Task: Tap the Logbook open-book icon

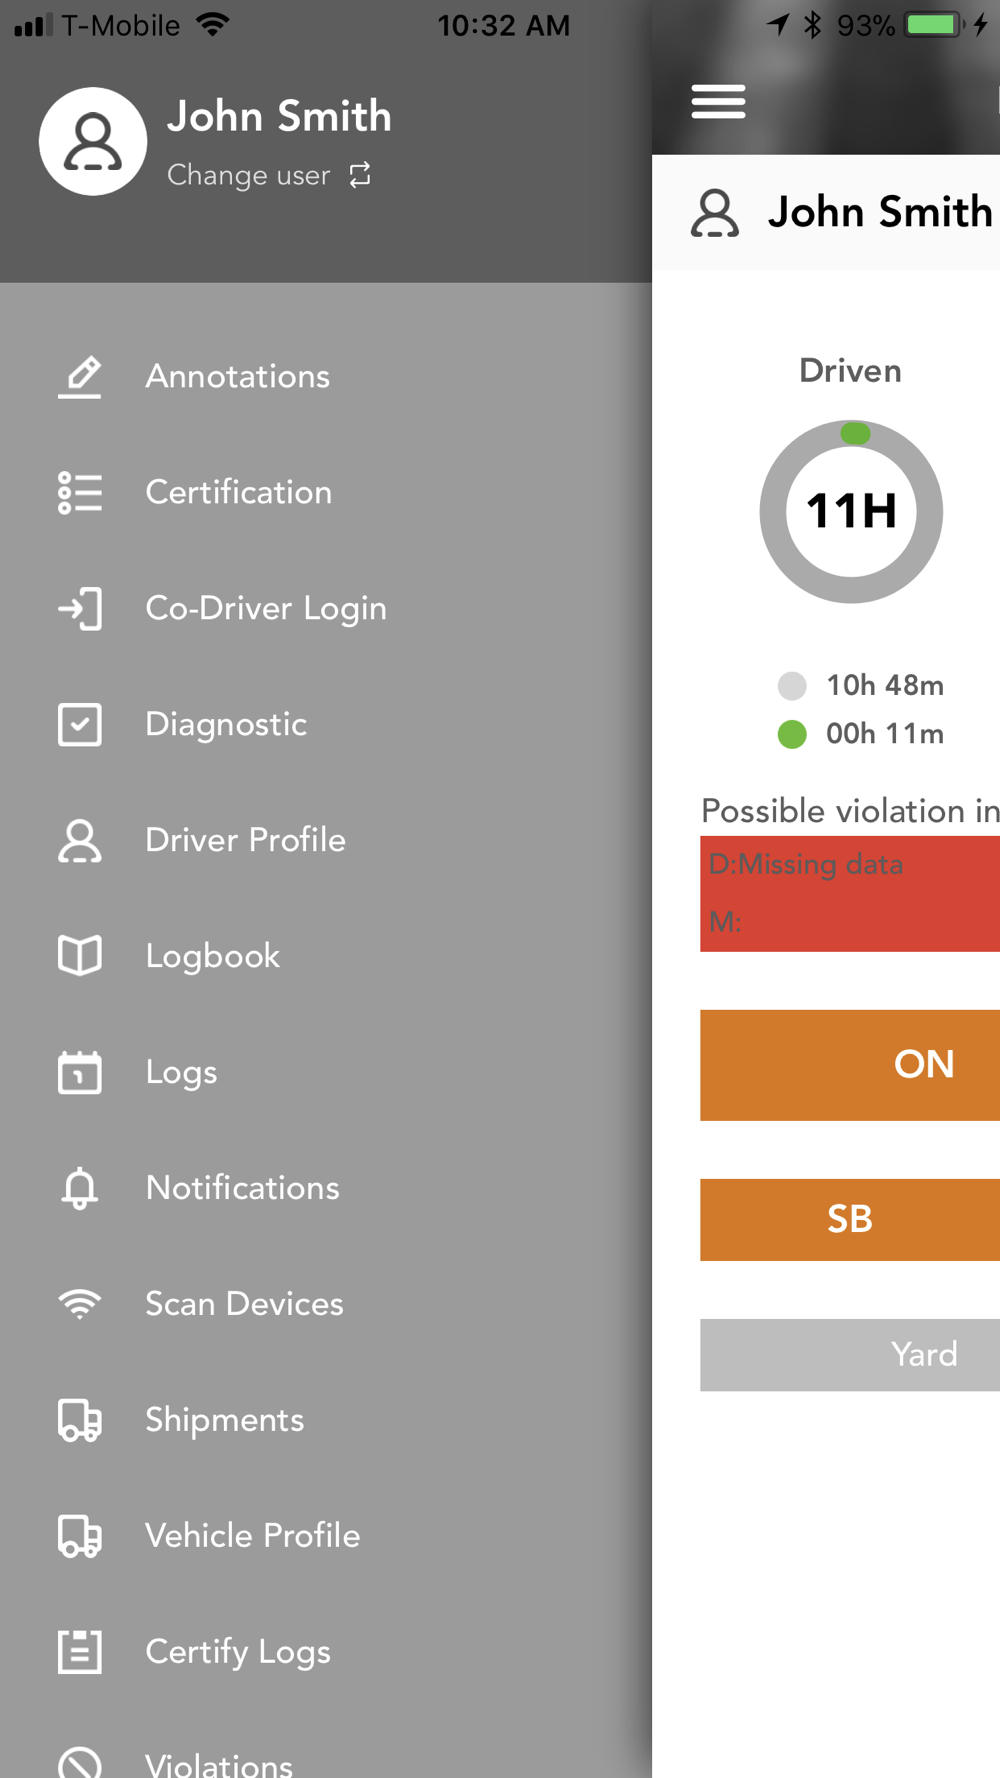Action: pos(79,956)
